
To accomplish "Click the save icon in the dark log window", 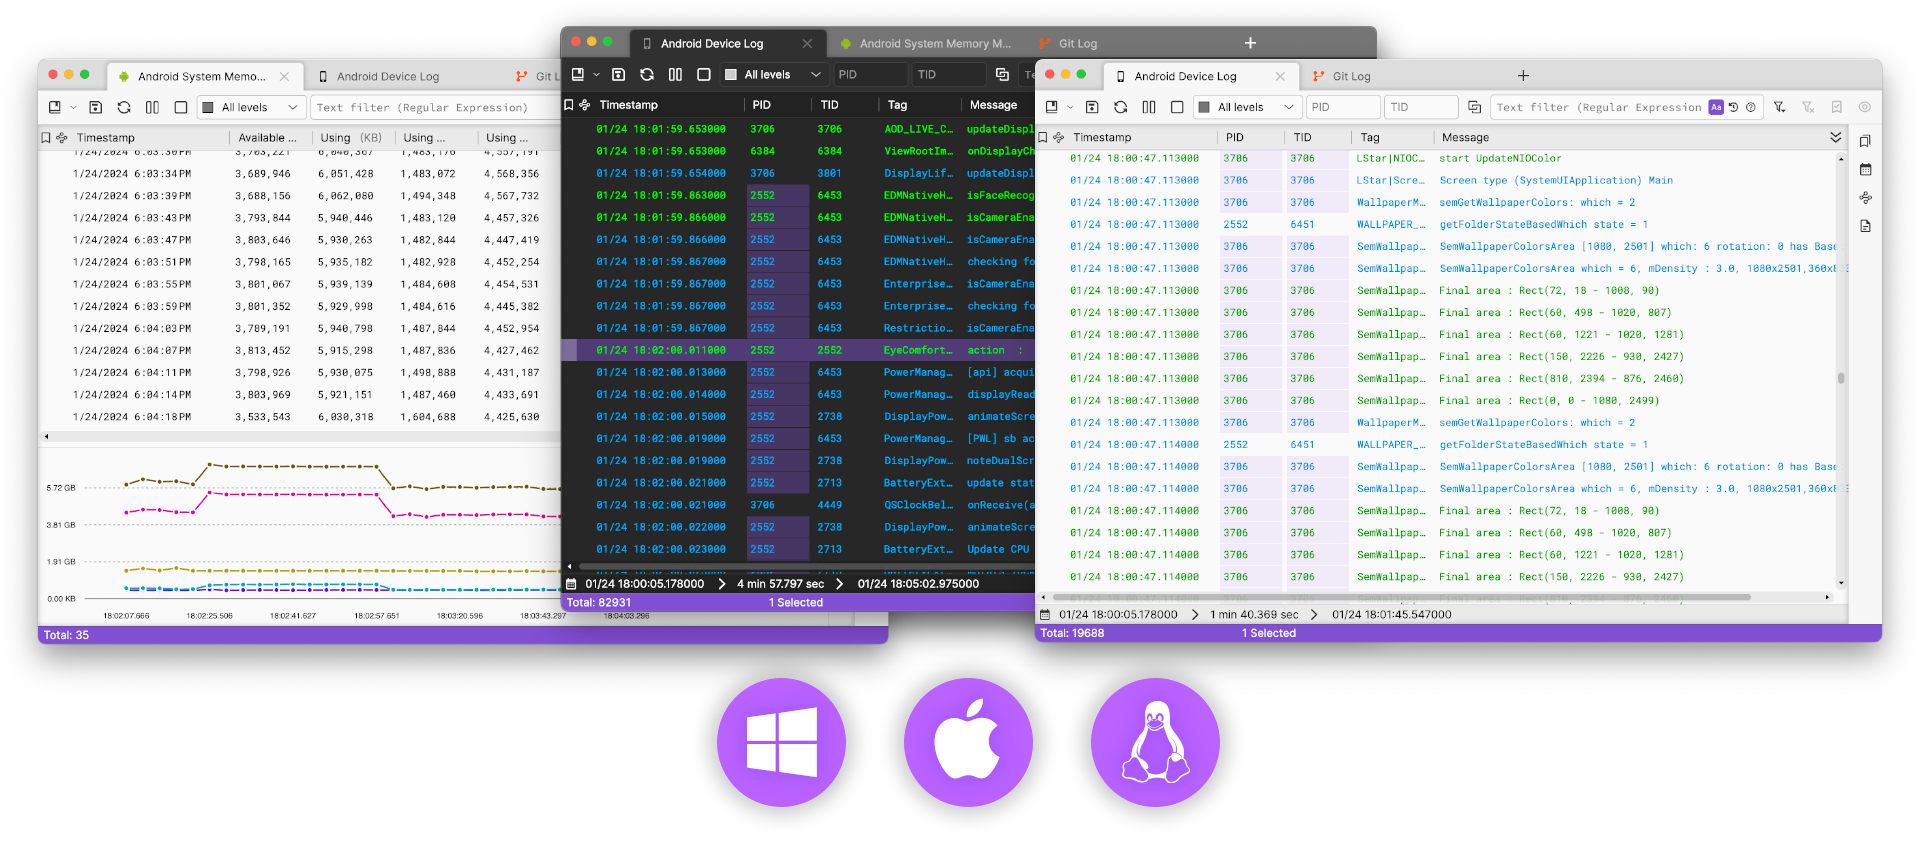I will click(618, 75).
